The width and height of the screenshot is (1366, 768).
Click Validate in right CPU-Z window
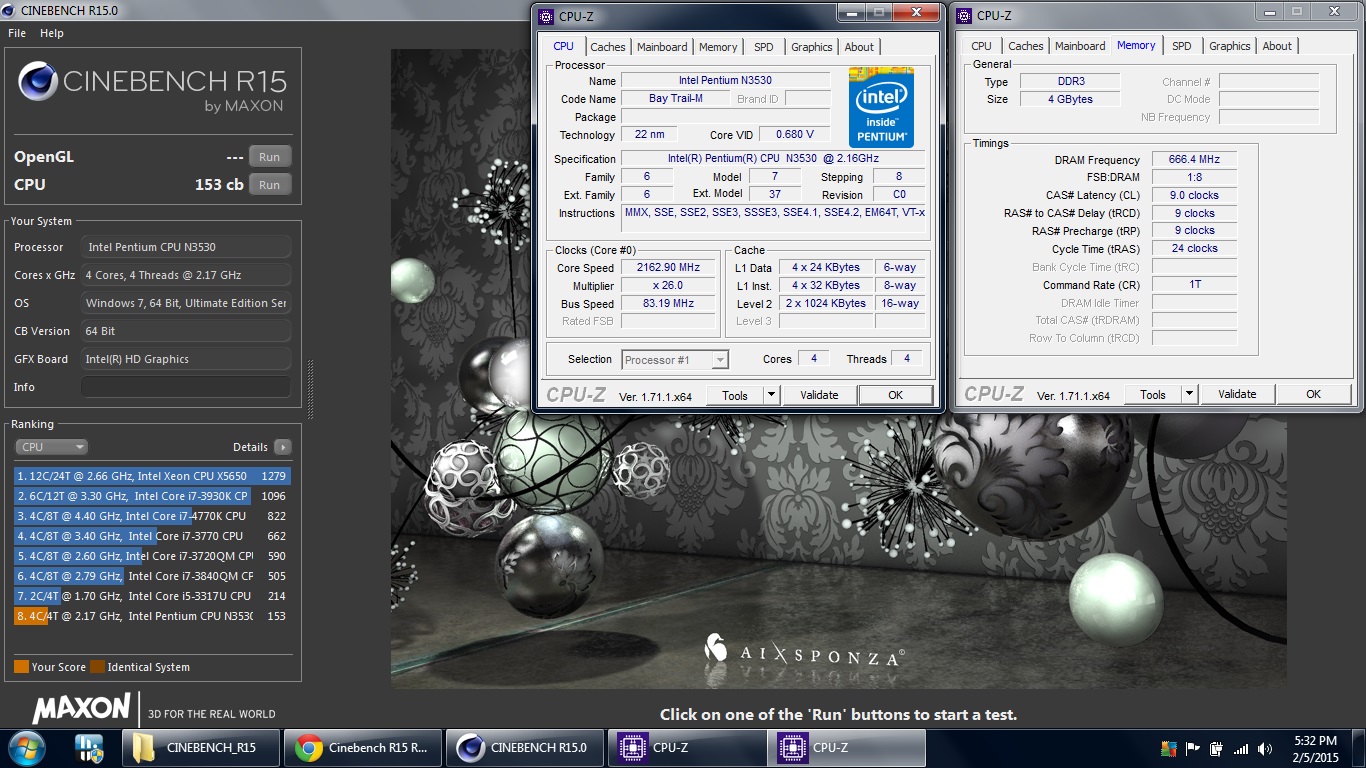coord(1237,394)
